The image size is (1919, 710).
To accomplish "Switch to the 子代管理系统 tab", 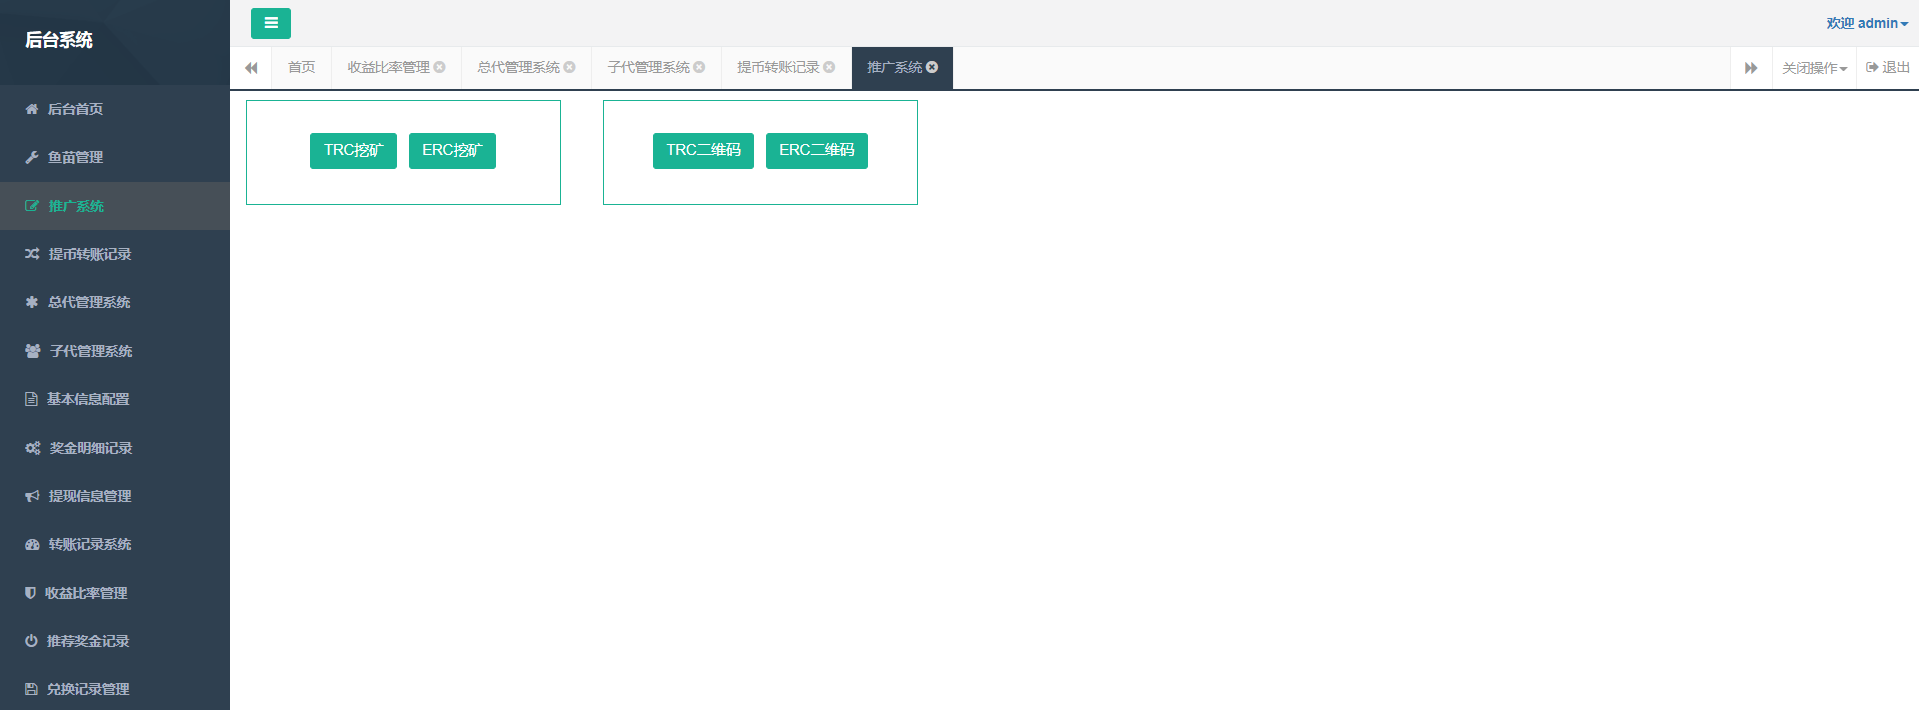I will (x=648, y=67).
